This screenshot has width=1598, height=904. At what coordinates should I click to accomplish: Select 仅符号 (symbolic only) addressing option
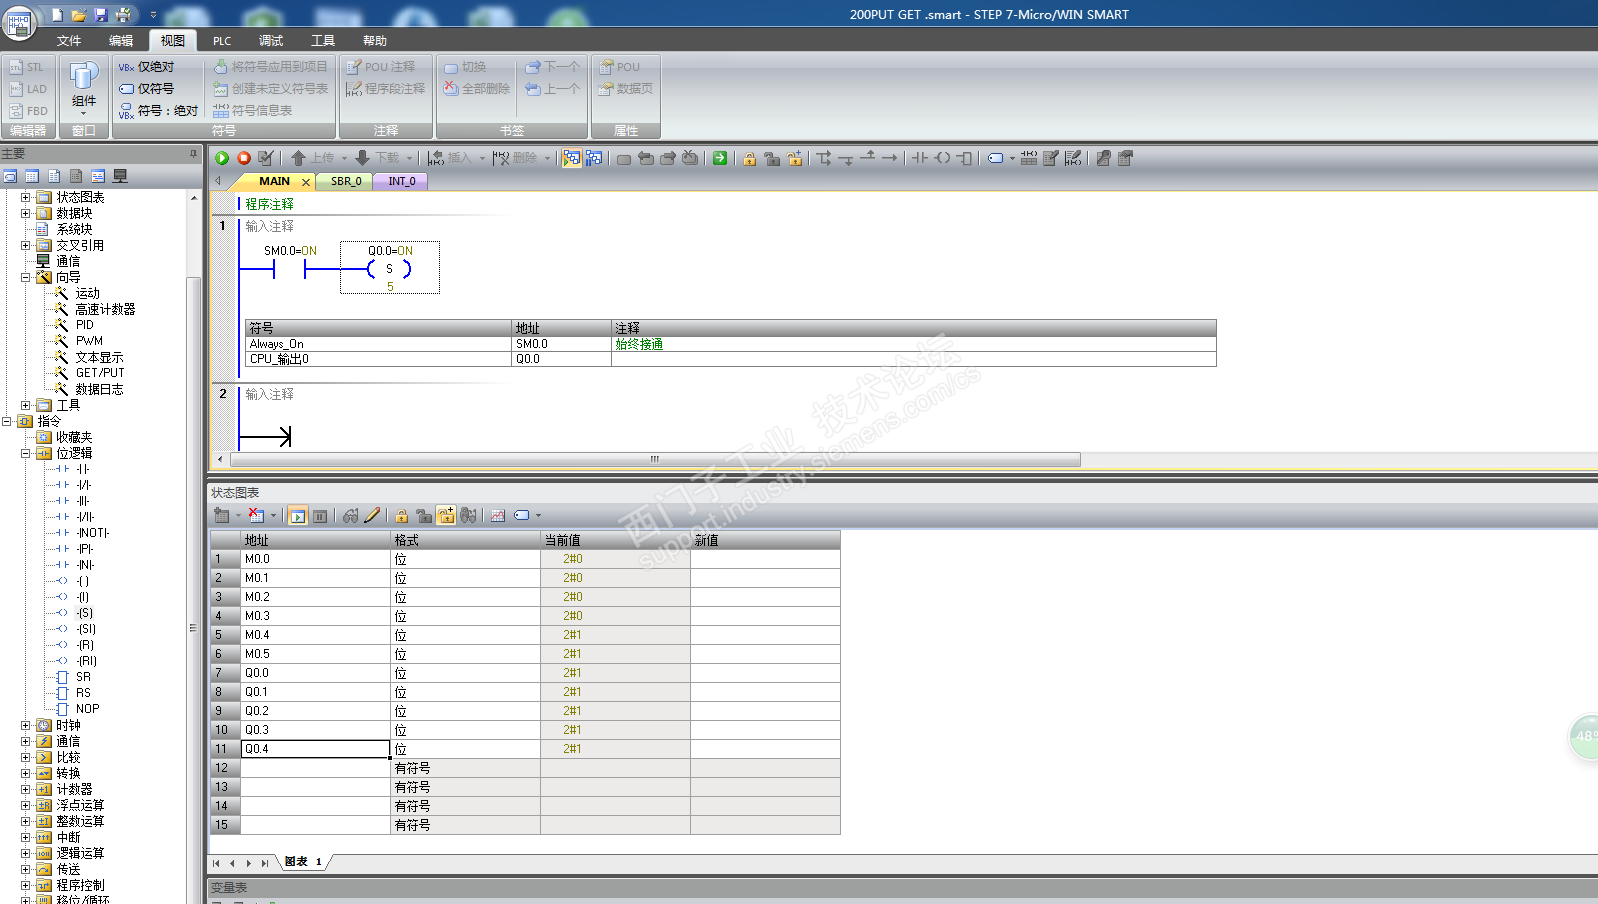tap(146, 89)
